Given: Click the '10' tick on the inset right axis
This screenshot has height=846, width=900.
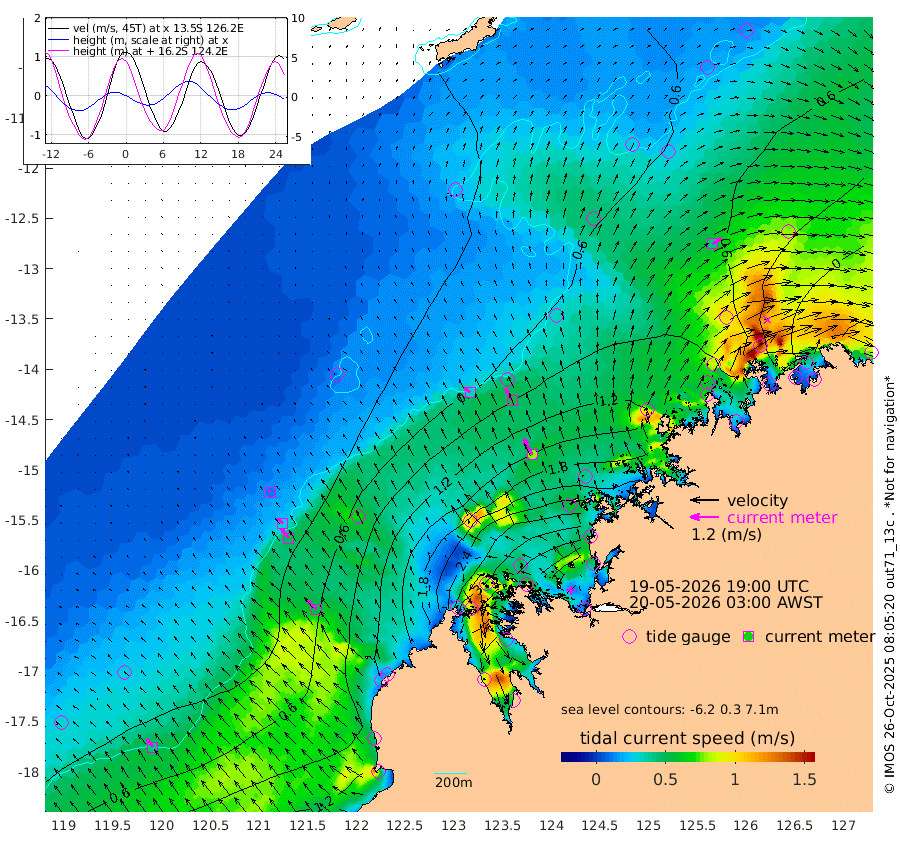Looking at the screenshot, I should [x=298, y=18].
